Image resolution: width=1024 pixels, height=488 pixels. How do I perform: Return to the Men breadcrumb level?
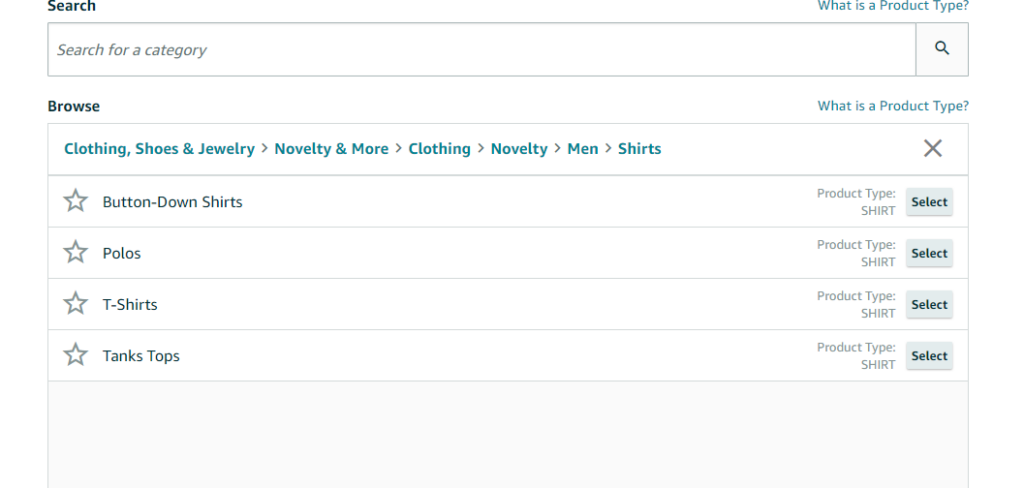(x=582, y=149)
